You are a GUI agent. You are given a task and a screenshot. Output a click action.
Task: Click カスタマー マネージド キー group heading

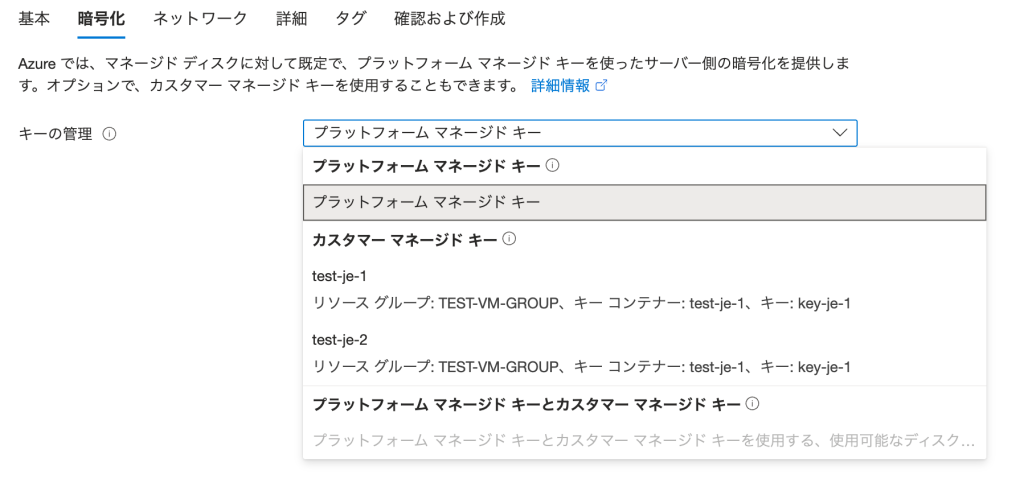pyautogui.click(x=404, y=240)
